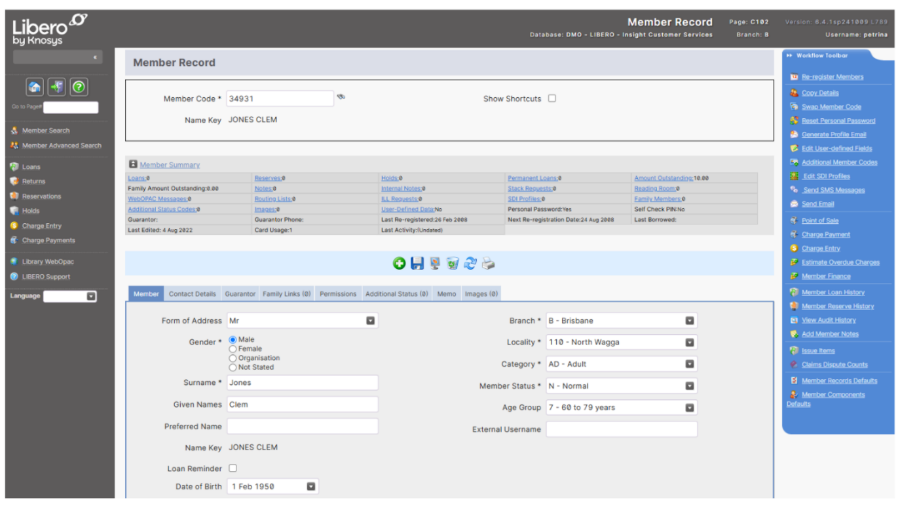Click the Go to Page number field
Image resolution: width=901 pixels, height=505 pixels.
[71, 107]
